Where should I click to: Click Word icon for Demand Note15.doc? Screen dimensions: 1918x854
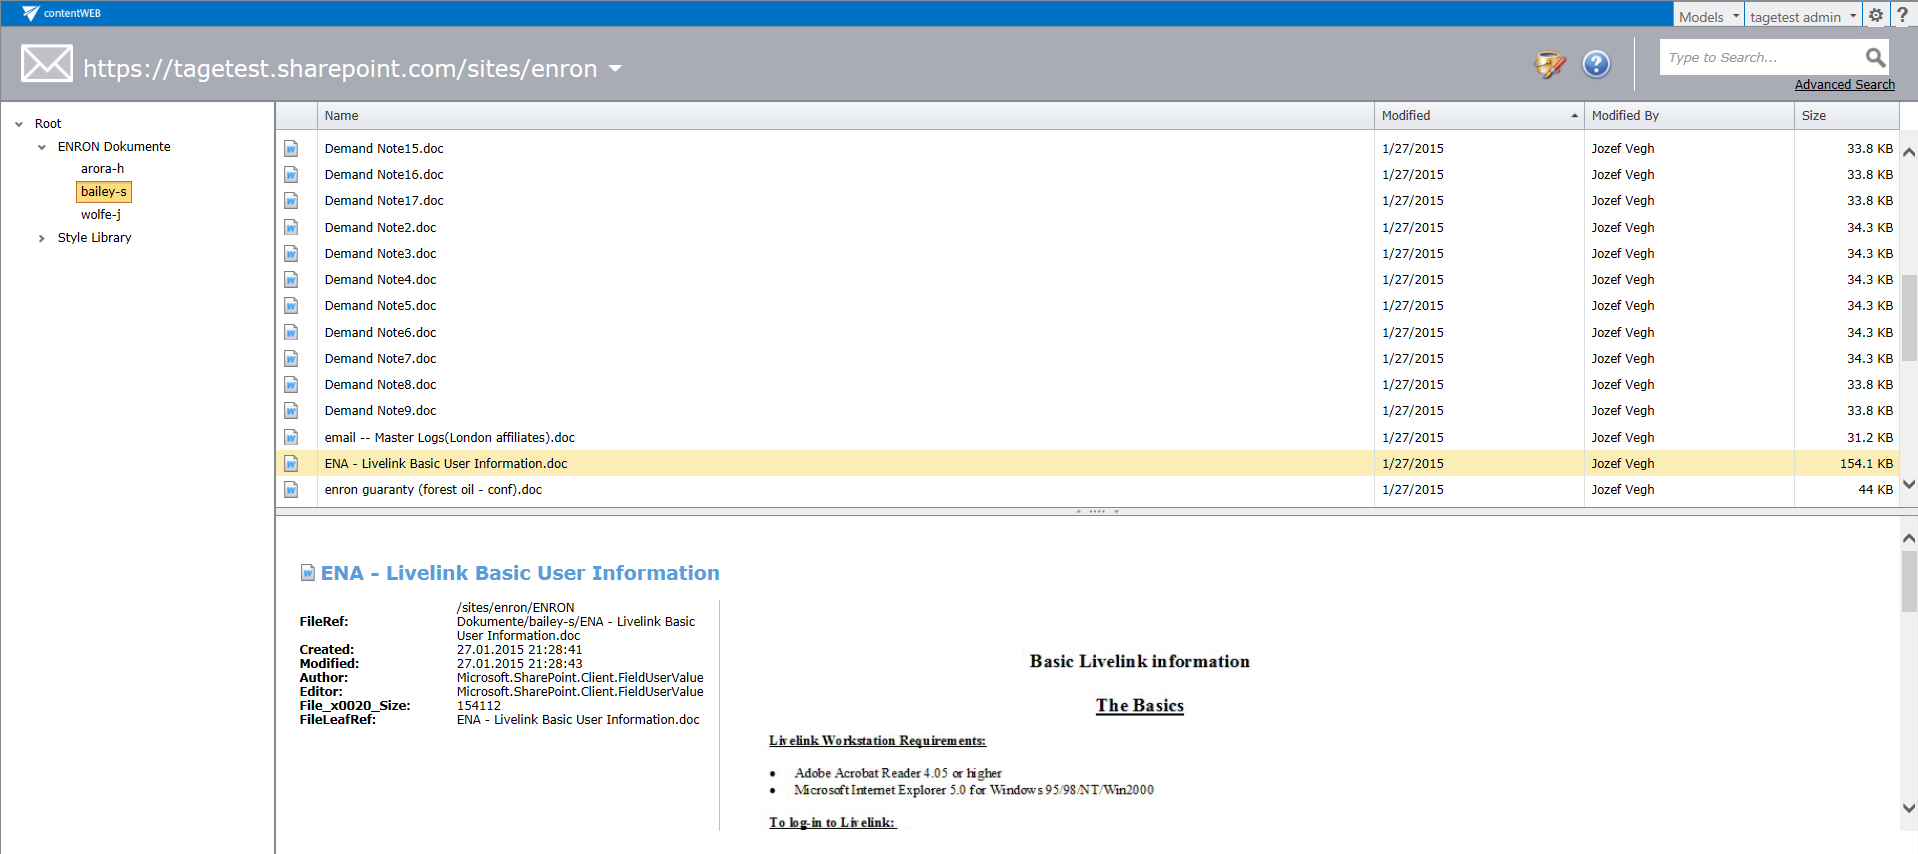pyautogui.click(x=291, y=148)
